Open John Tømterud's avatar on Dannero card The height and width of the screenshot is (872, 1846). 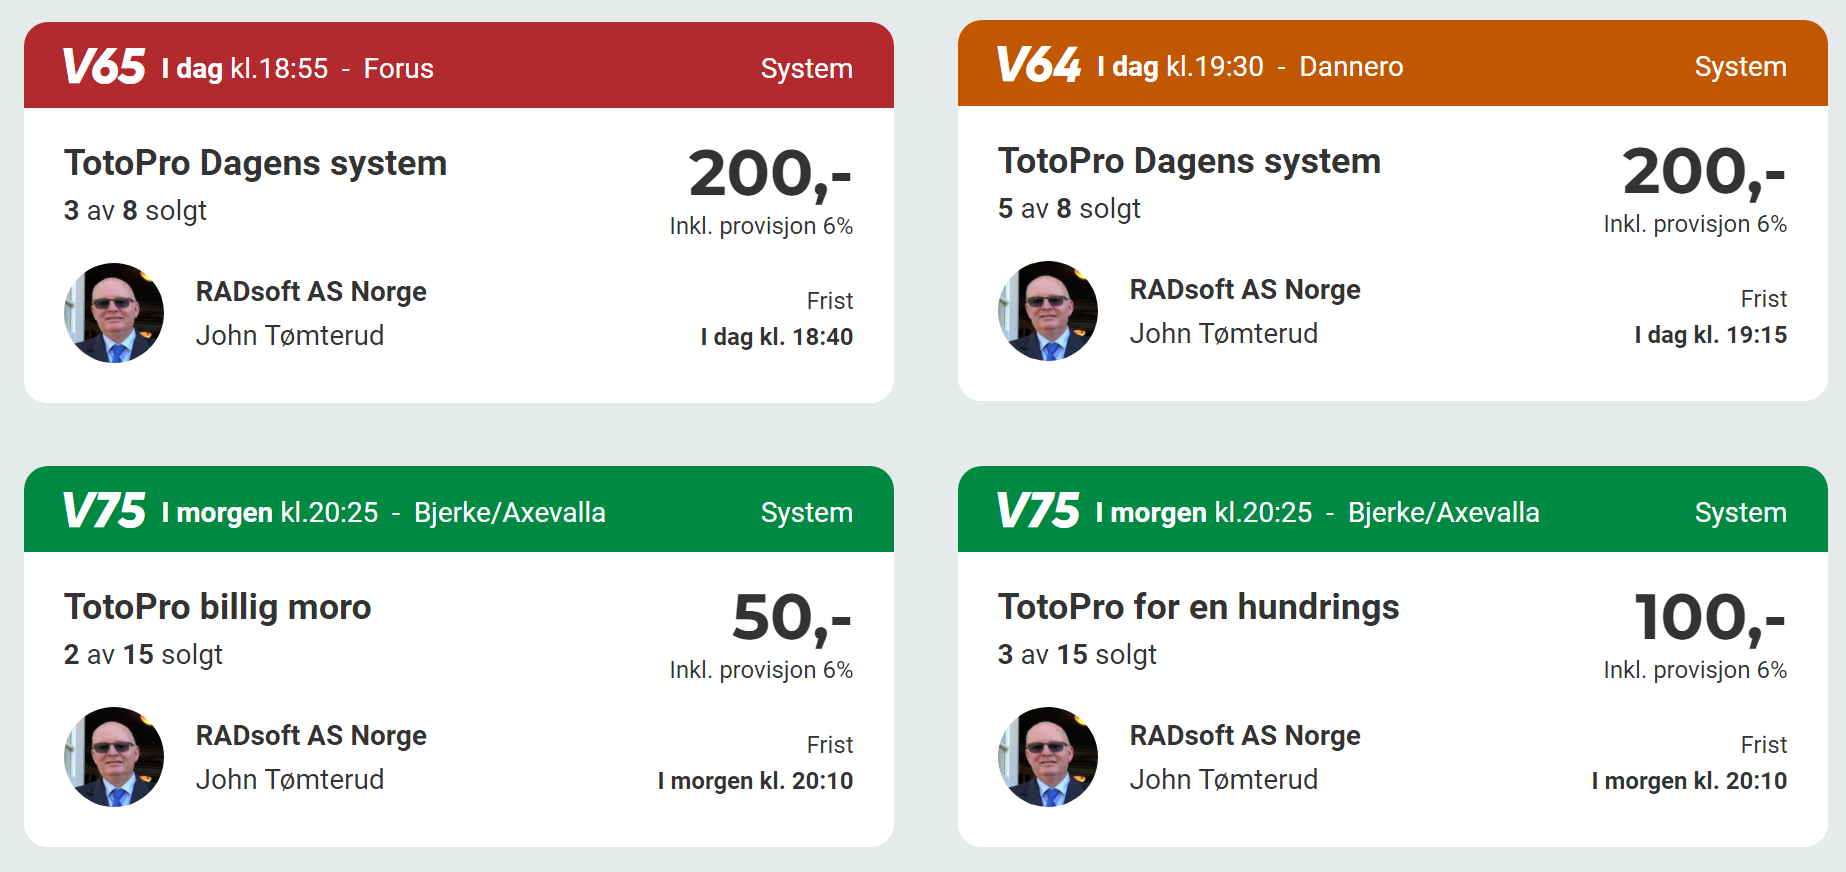pos(1048,311)
